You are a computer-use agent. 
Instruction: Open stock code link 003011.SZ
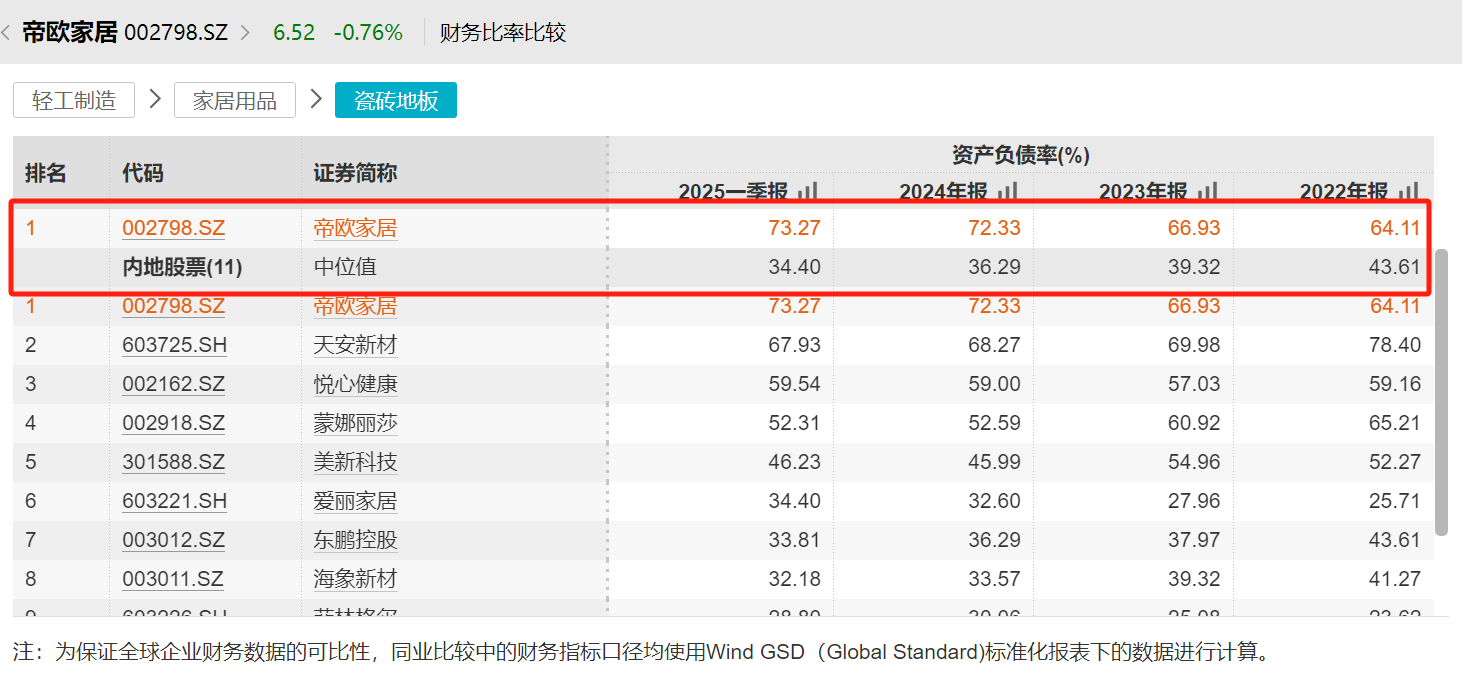(173, 579)
